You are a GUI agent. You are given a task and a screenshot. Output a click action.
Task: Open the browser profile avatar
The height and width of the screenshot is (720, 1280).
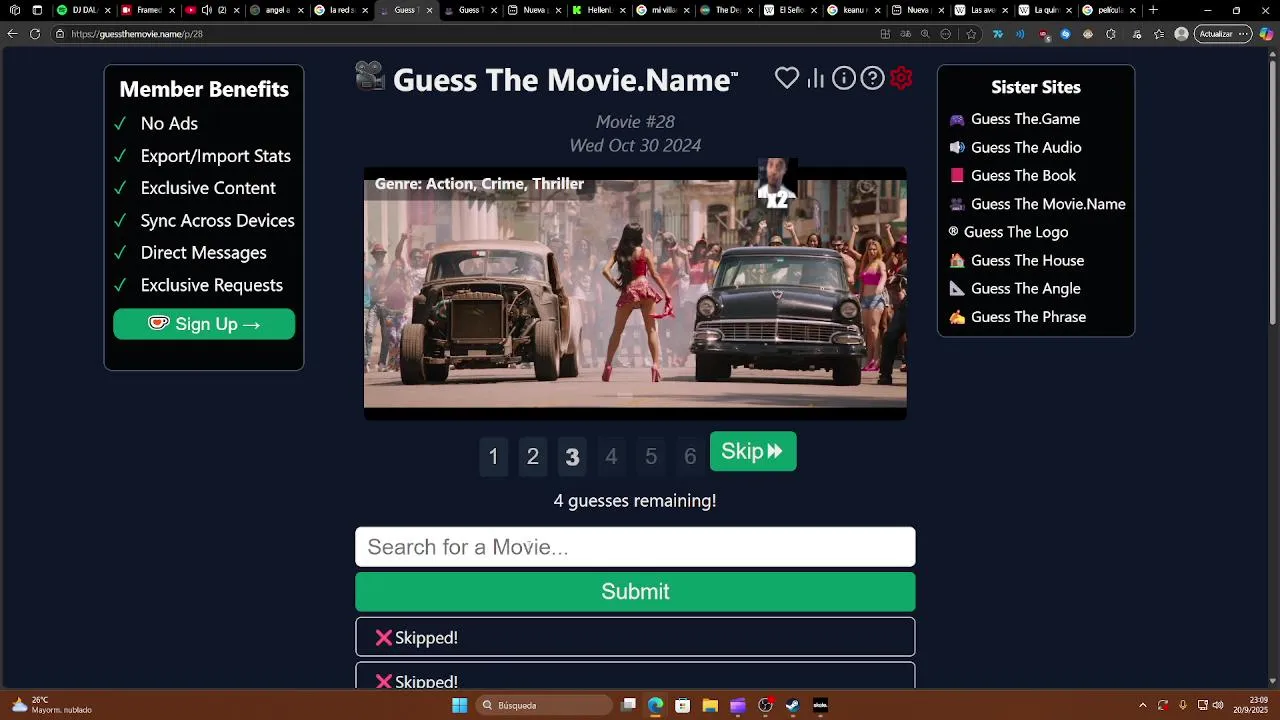click(x=1181, y=34)
